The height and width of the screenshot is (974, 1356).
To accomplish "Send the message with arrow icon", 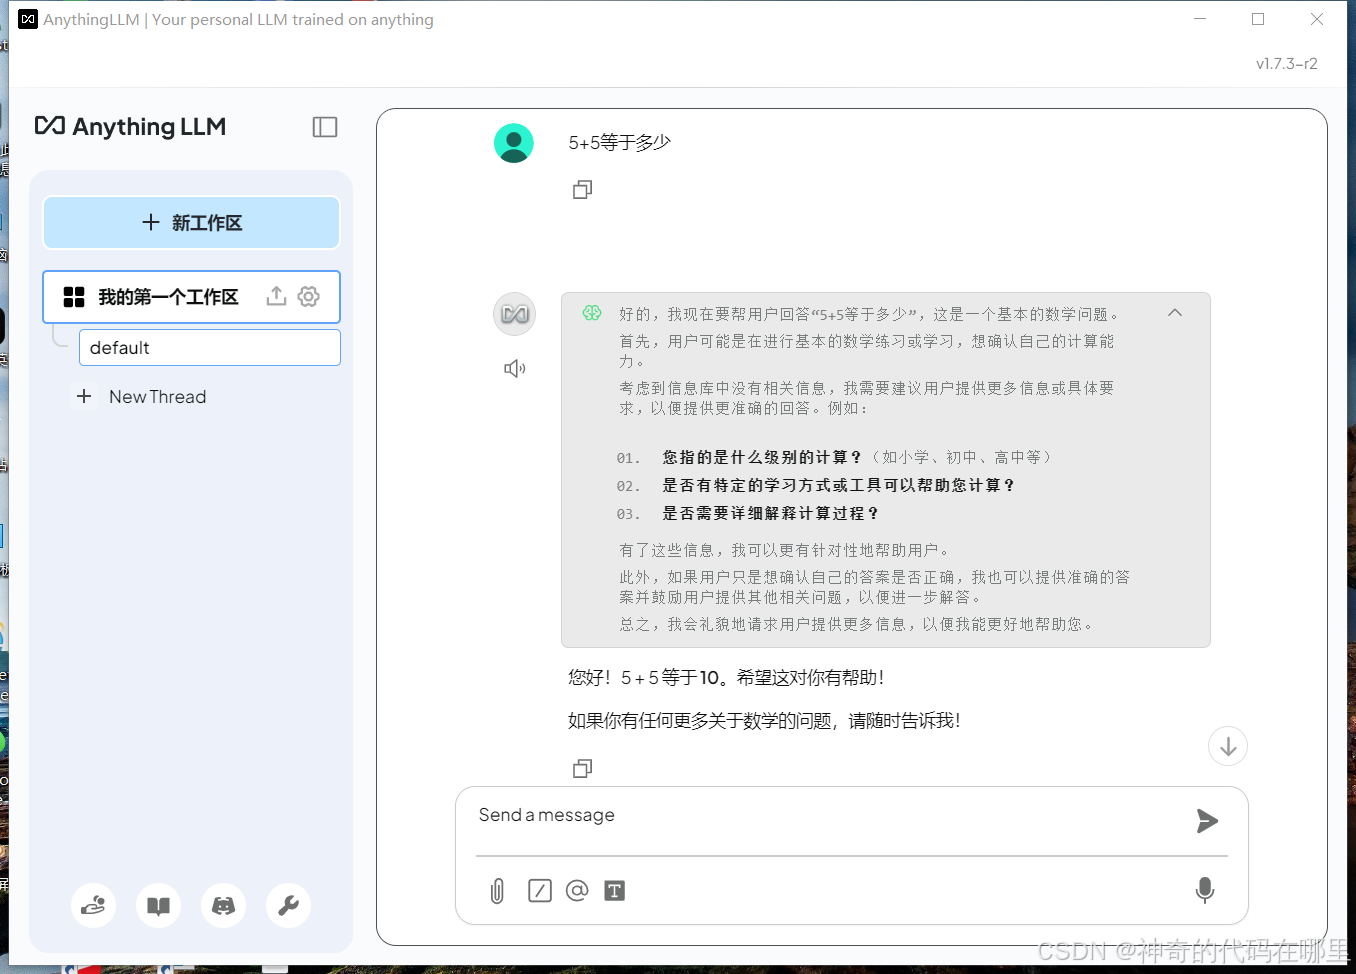I will [x=1207, y=821].
